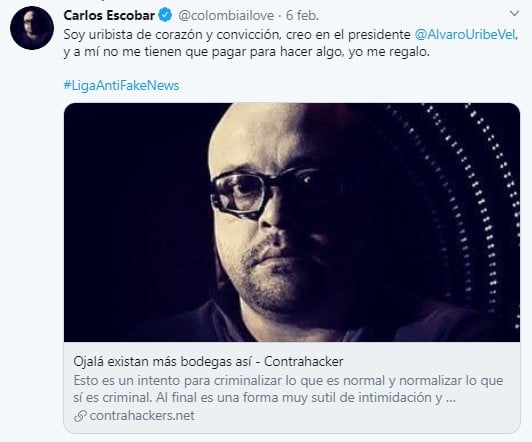
Task: Open the 6 feb. tweet timestamp
Action: (302, 15)
